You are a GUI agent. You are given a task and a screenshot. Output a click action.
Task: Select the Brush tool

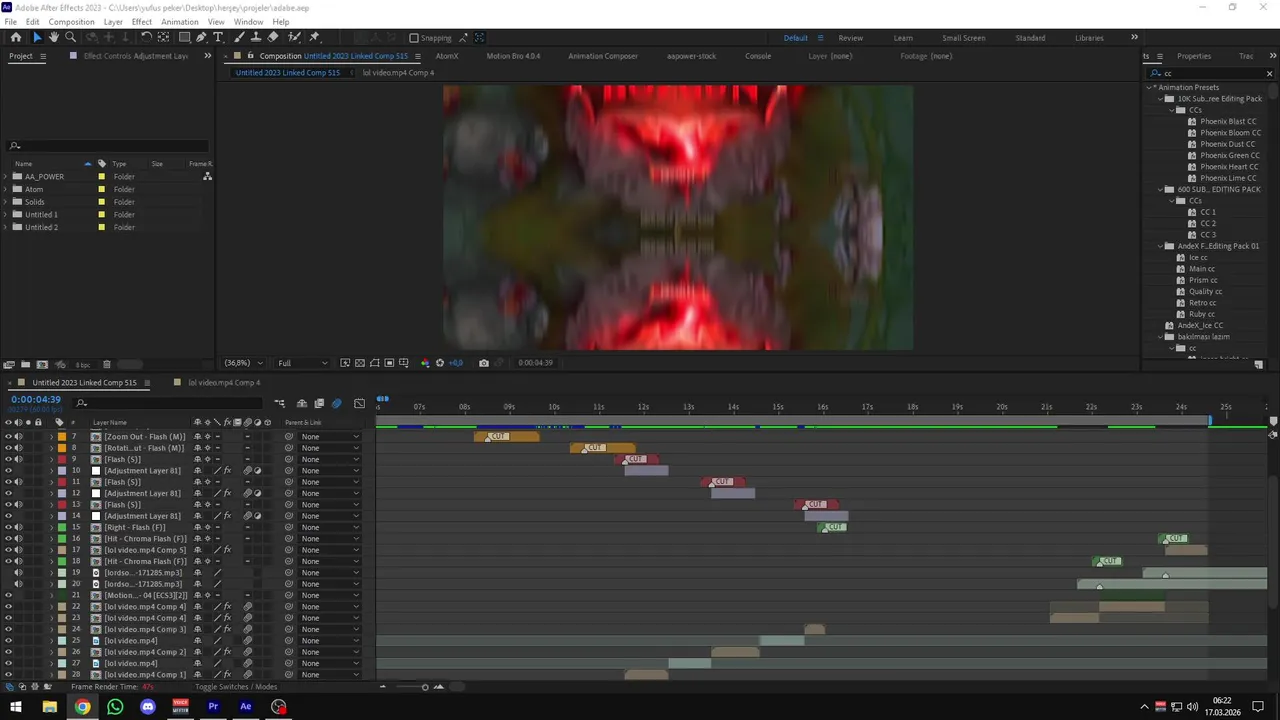click(x=240, y=38)
